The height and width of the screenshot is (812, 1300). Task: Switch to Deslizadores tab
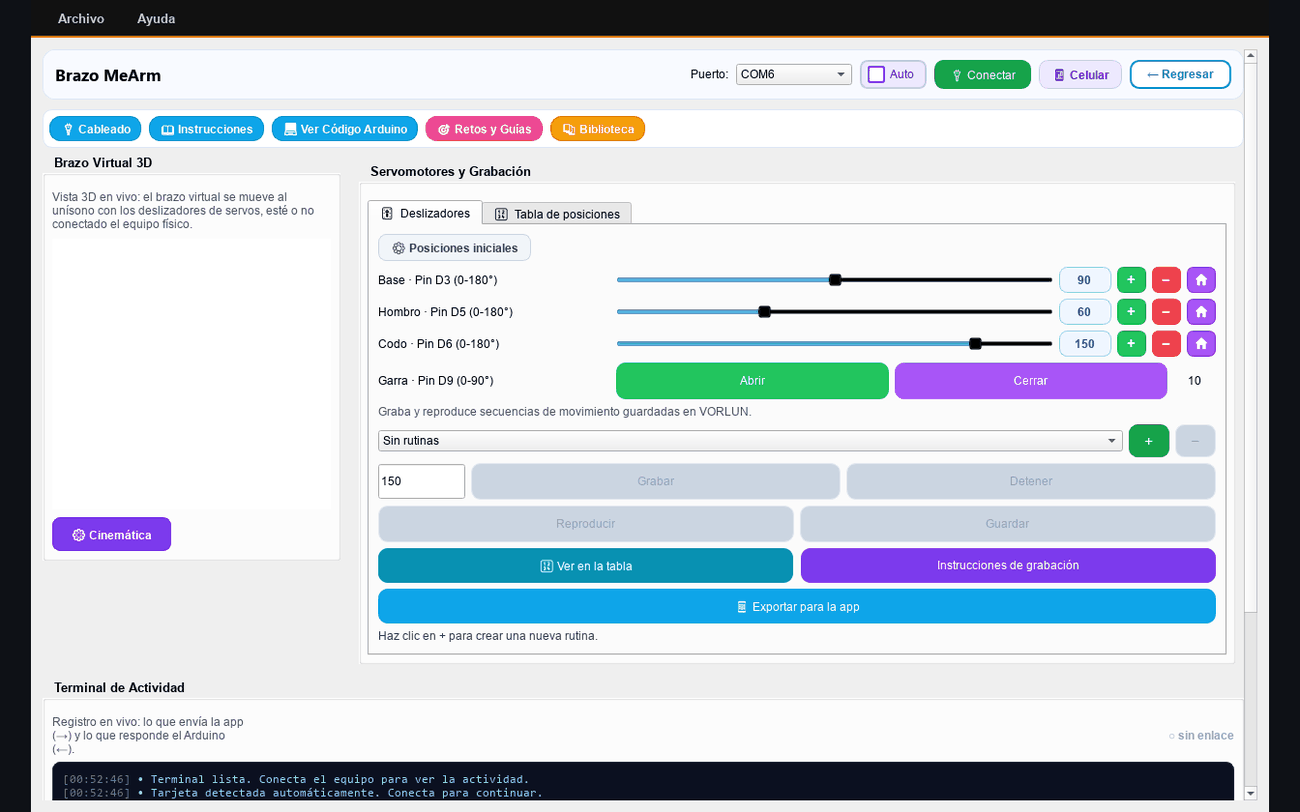tap(425, 213)
